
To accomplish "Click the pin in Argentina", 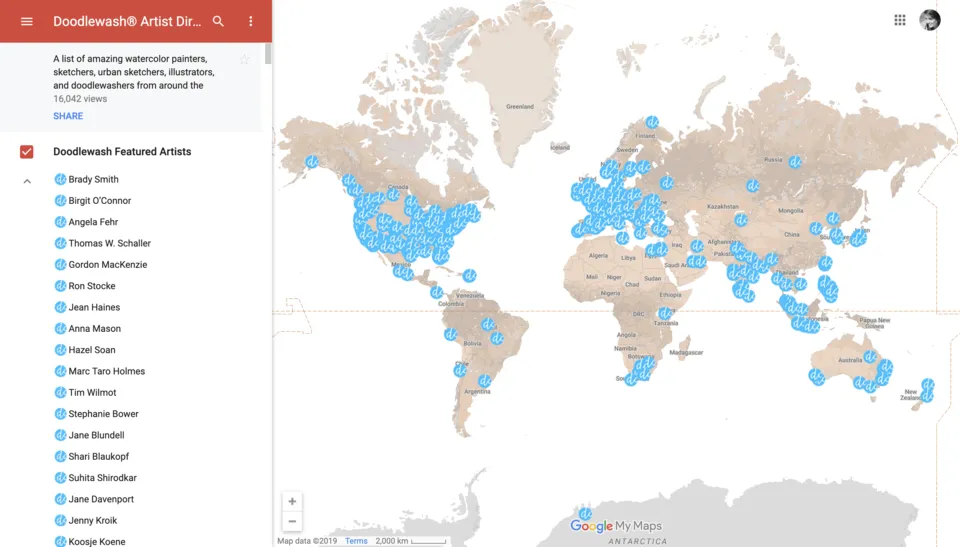I will coord(484,381).
